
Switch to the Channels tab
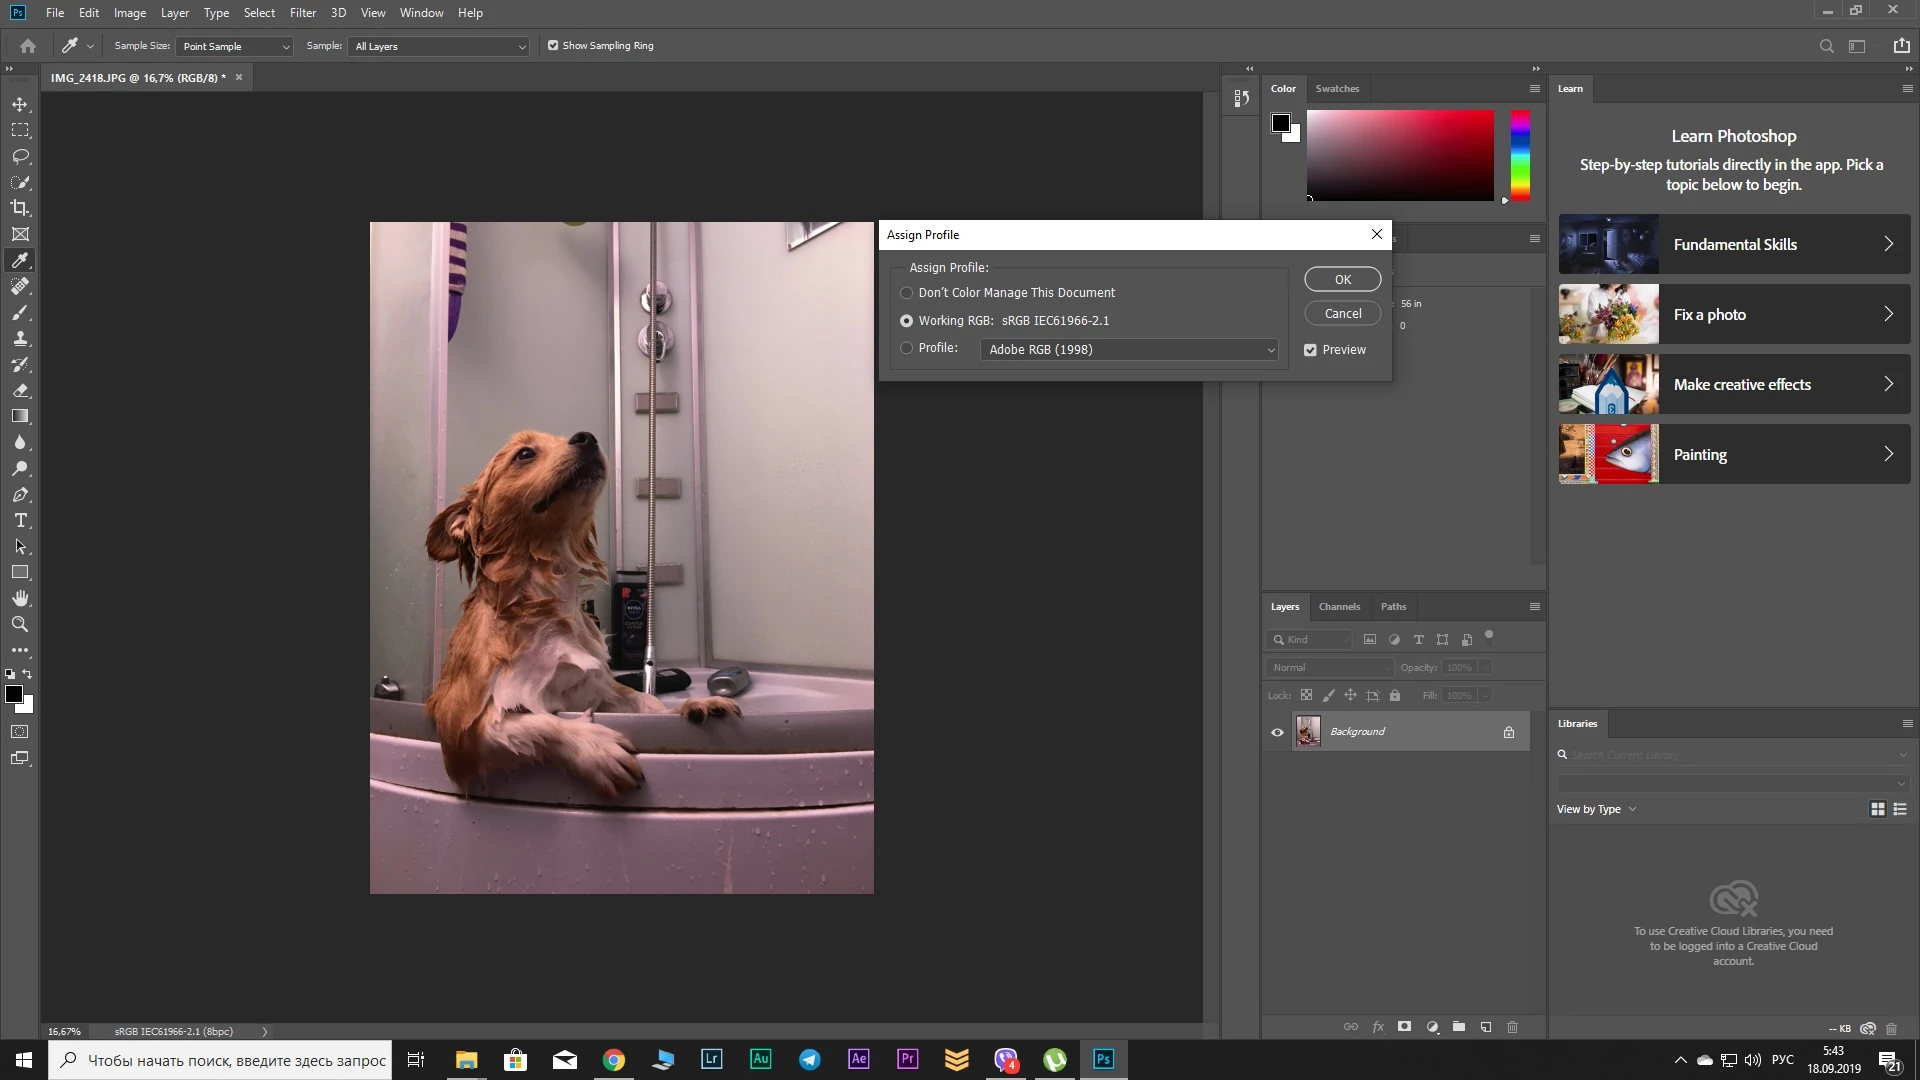coord(1339,607)
